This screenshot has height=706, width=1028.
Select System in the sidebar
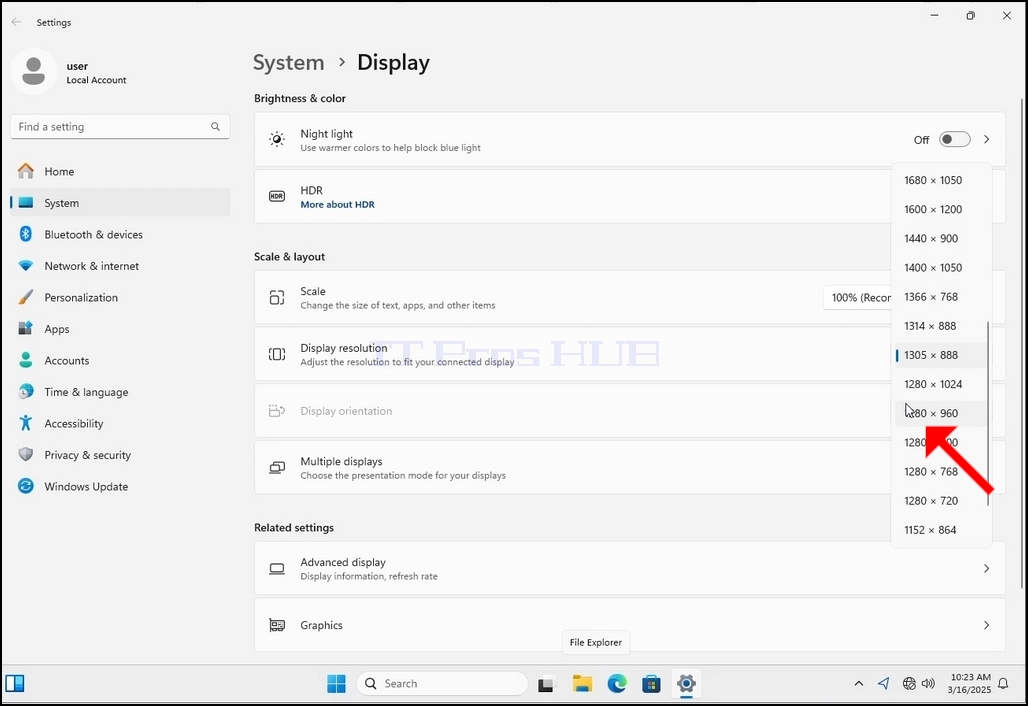120,203
